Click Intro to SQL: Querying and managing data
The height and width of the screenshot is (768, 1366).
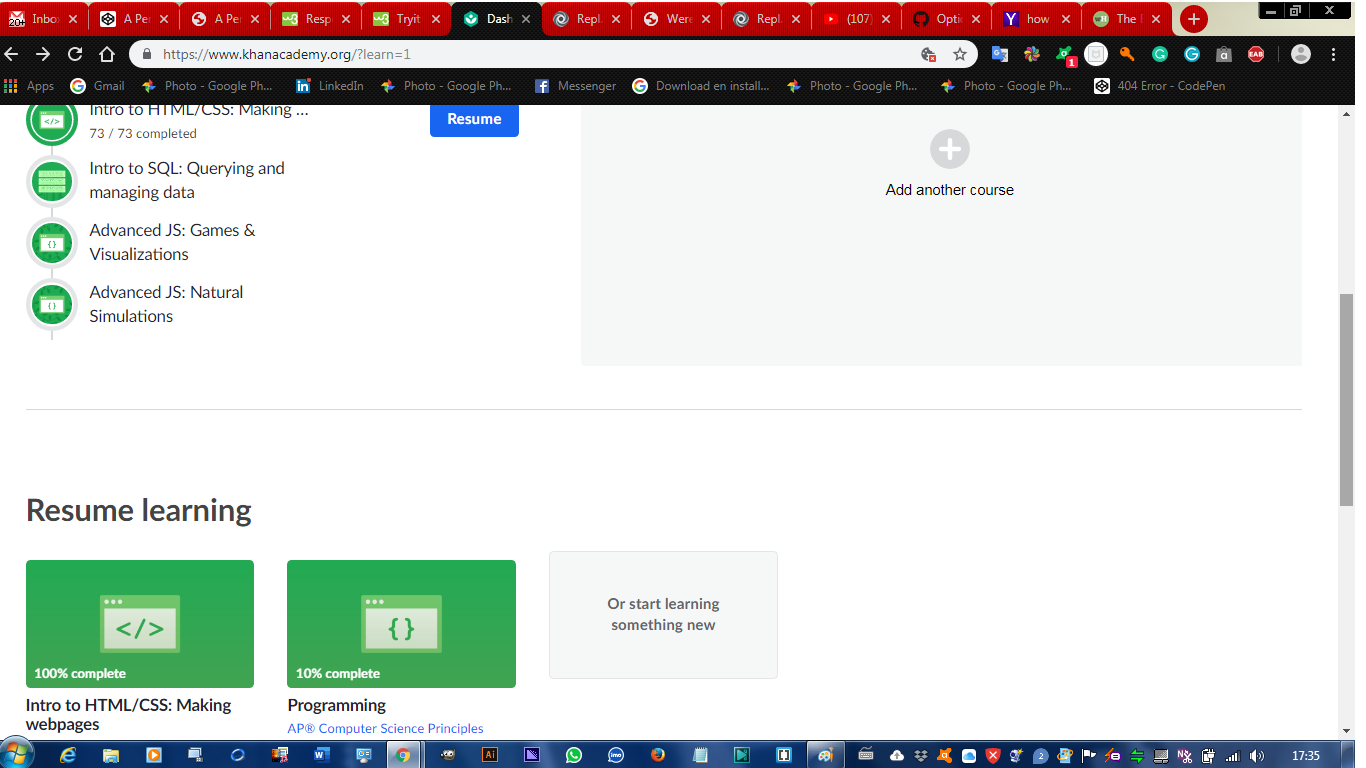(x=187, y=180)
